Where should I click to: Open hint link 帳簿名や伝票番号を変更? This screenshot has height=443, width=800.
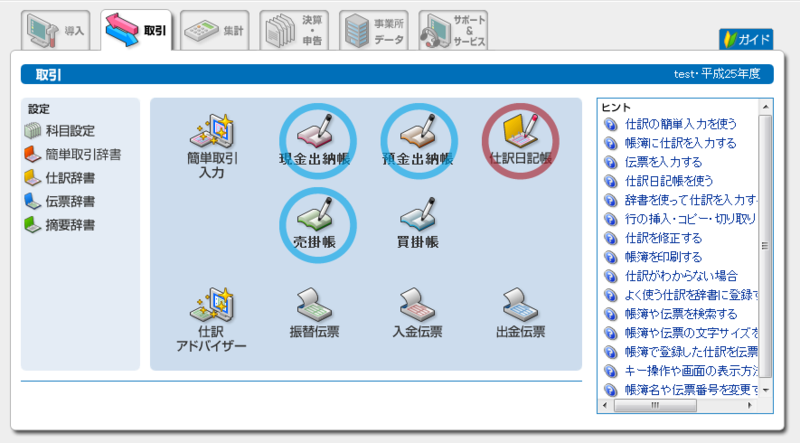coord(691,390)
